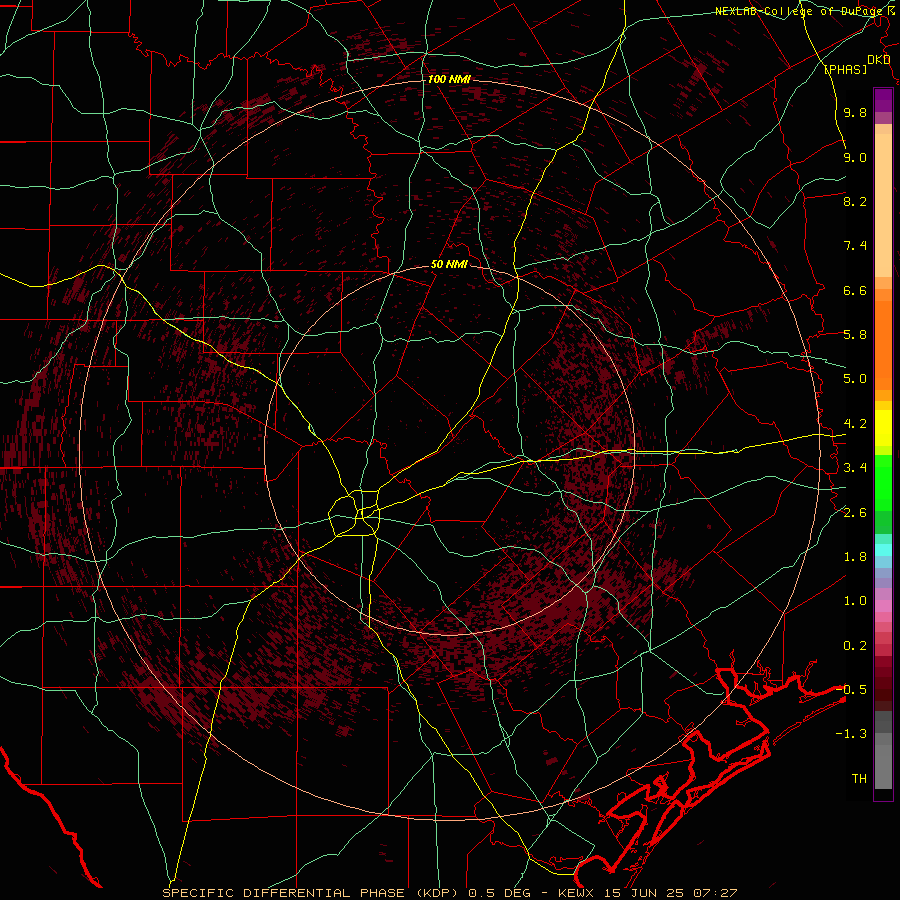This screenshot has height=900, width=900.
Task: Click the 4.2 value on the scale
Action: 855,424
